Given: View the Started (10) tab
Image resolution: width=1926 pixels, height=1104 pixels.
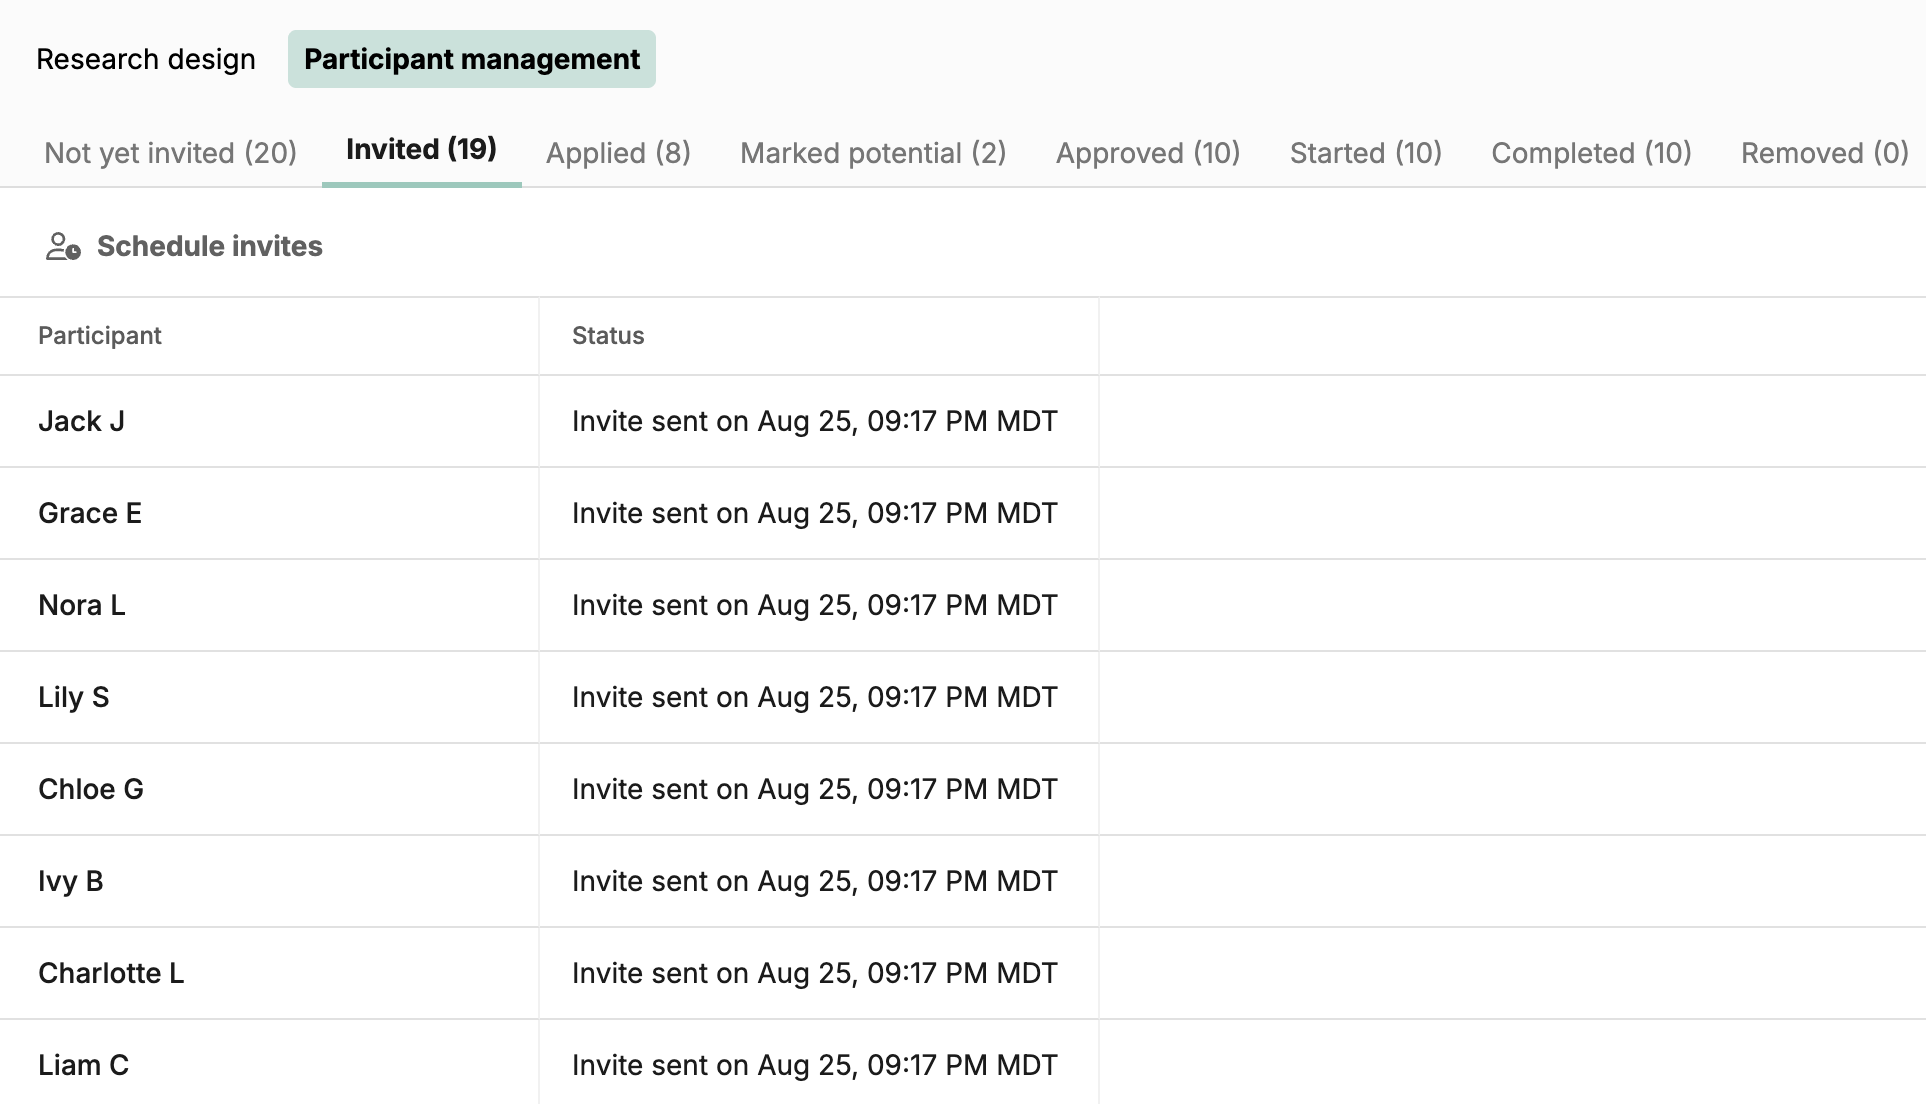Looking at the screenshot, I should (x=1365, y=153).
